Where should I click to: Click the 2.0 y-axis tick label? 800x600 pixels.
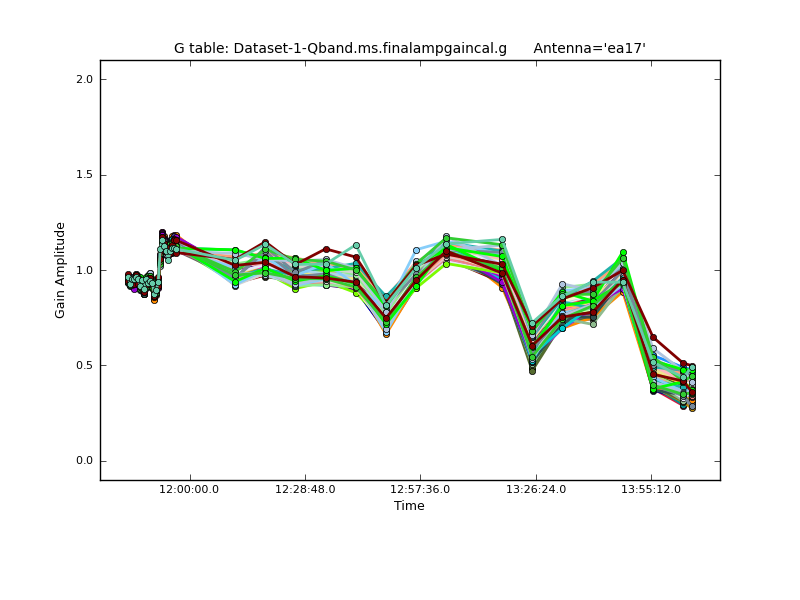[x=84, y=80]
